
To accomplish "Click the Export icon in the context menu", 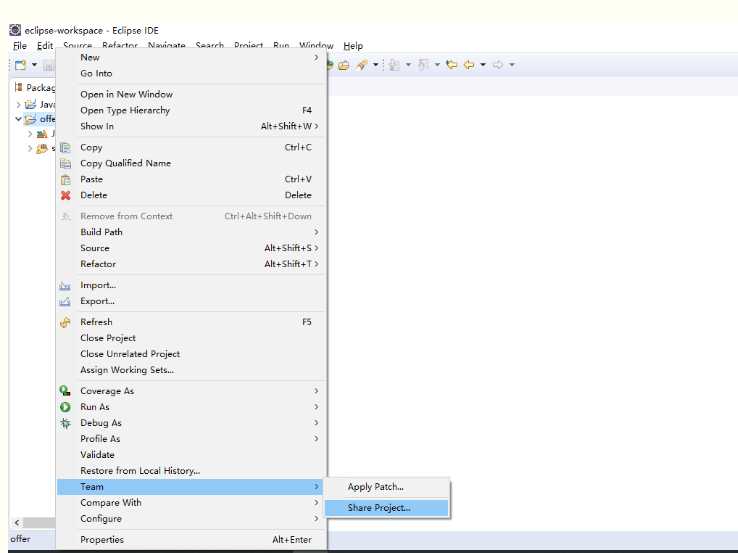I will (x=65, y=301).
